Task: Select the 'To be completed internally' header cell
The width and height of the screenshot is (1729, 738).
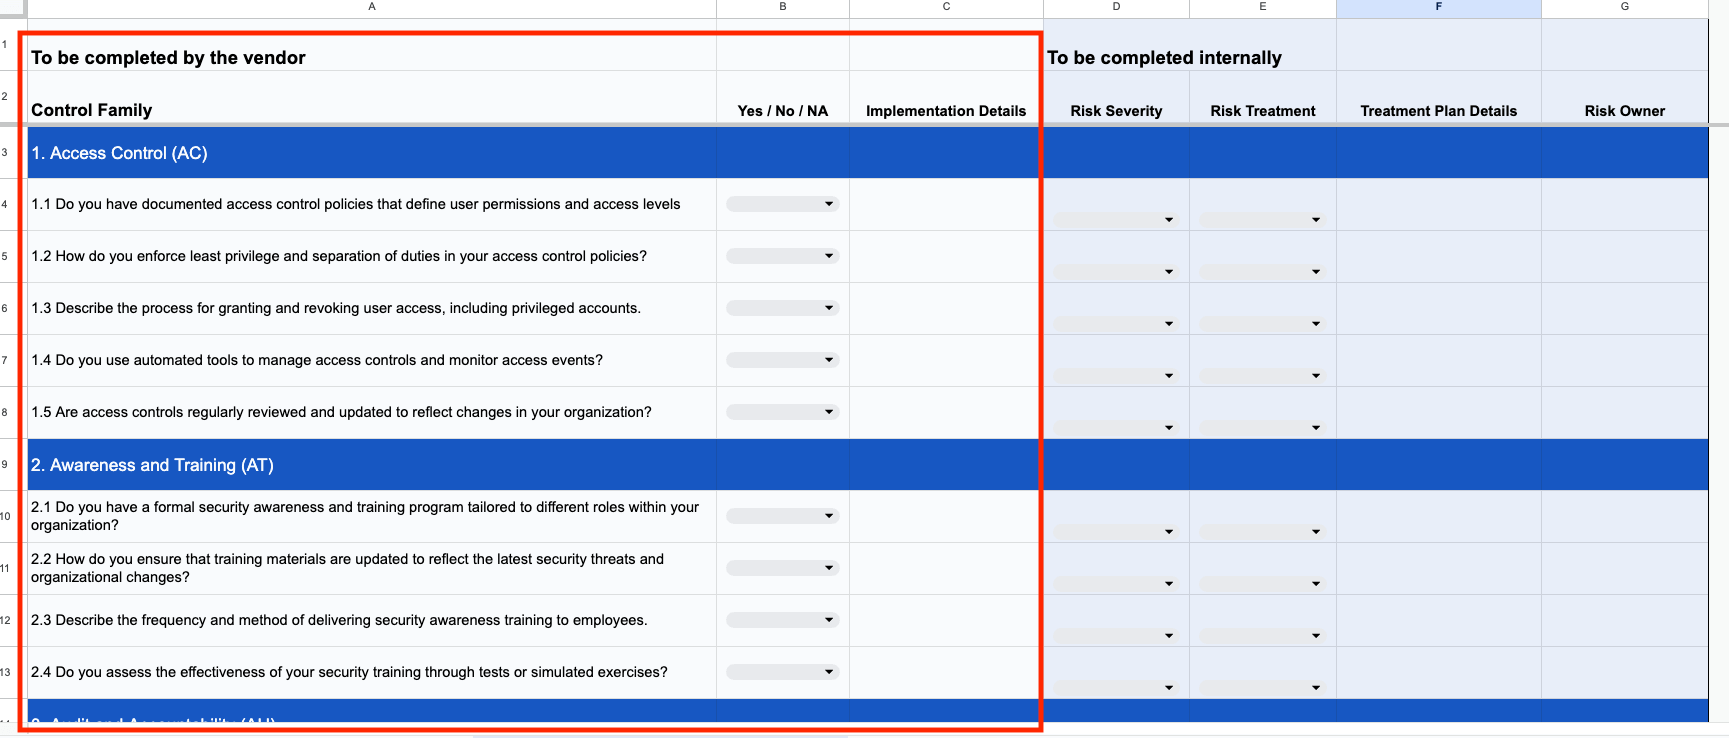Action: (x=1115, y=57)
